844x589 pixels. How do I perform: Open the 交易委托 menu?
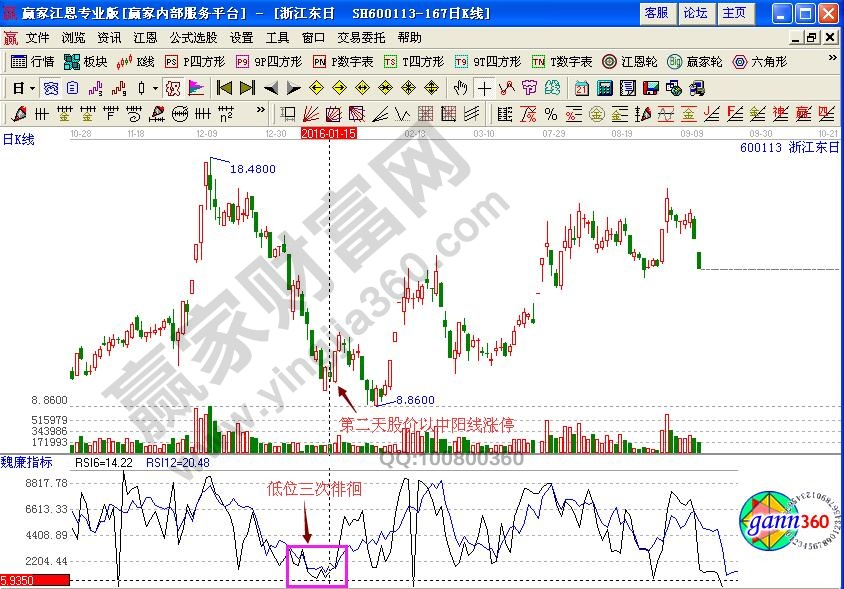tap(362, 37)
